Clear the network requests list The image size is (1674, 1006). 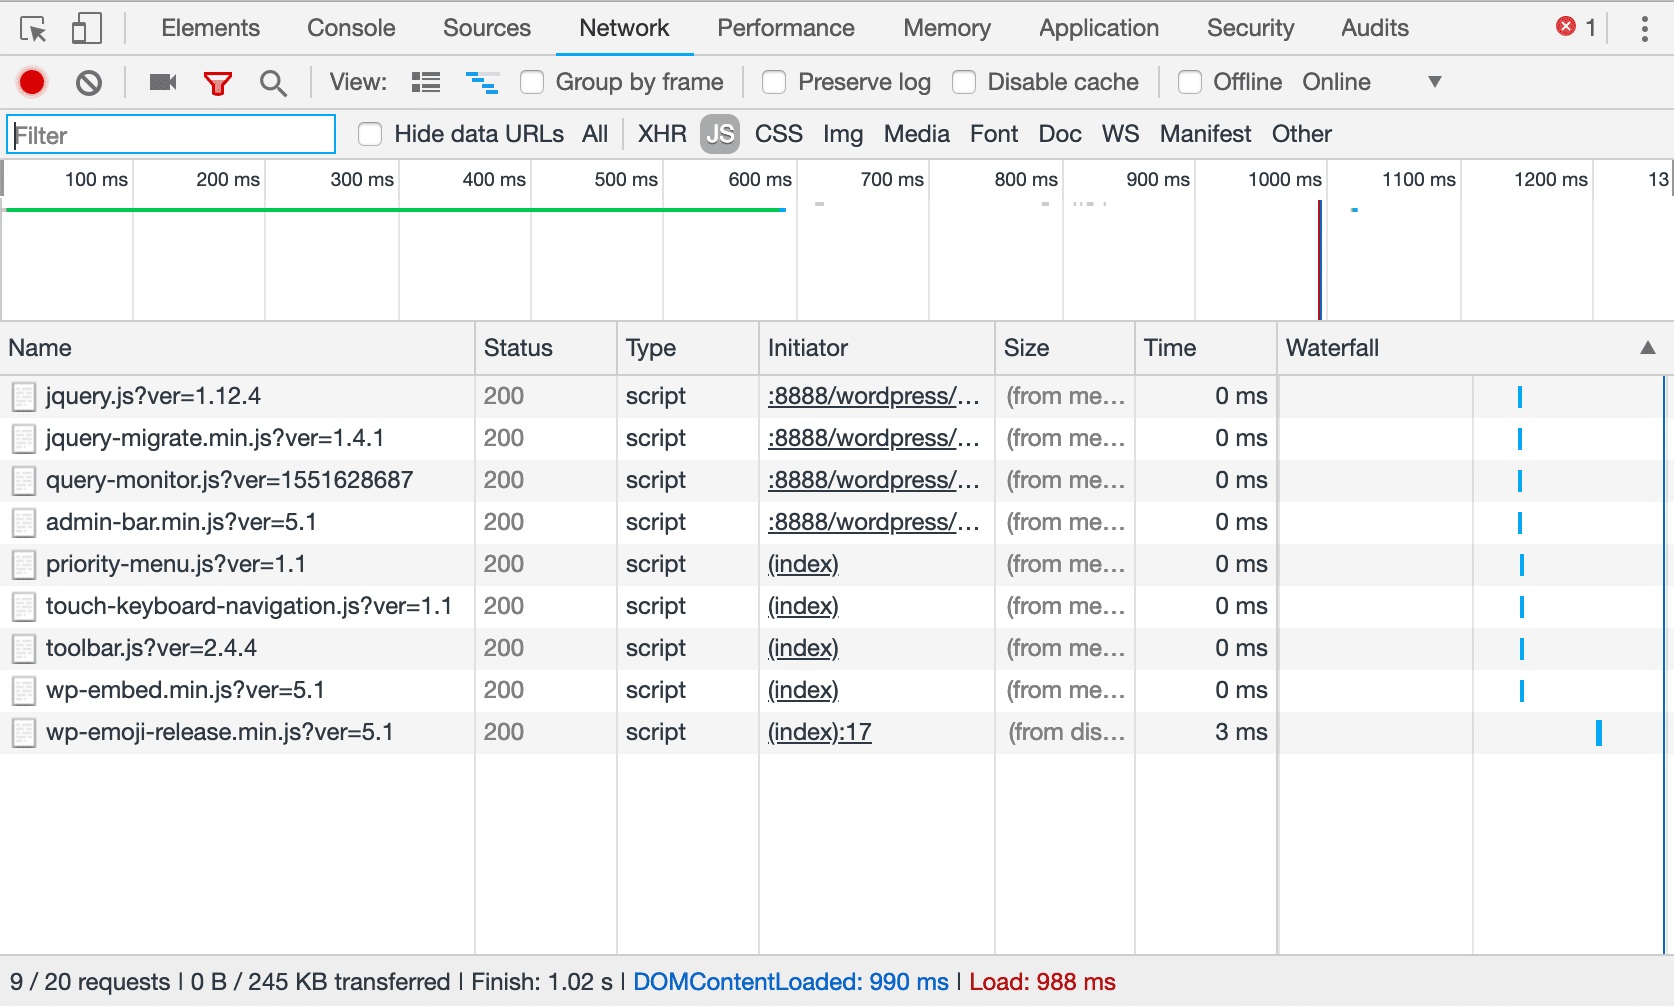89,82
